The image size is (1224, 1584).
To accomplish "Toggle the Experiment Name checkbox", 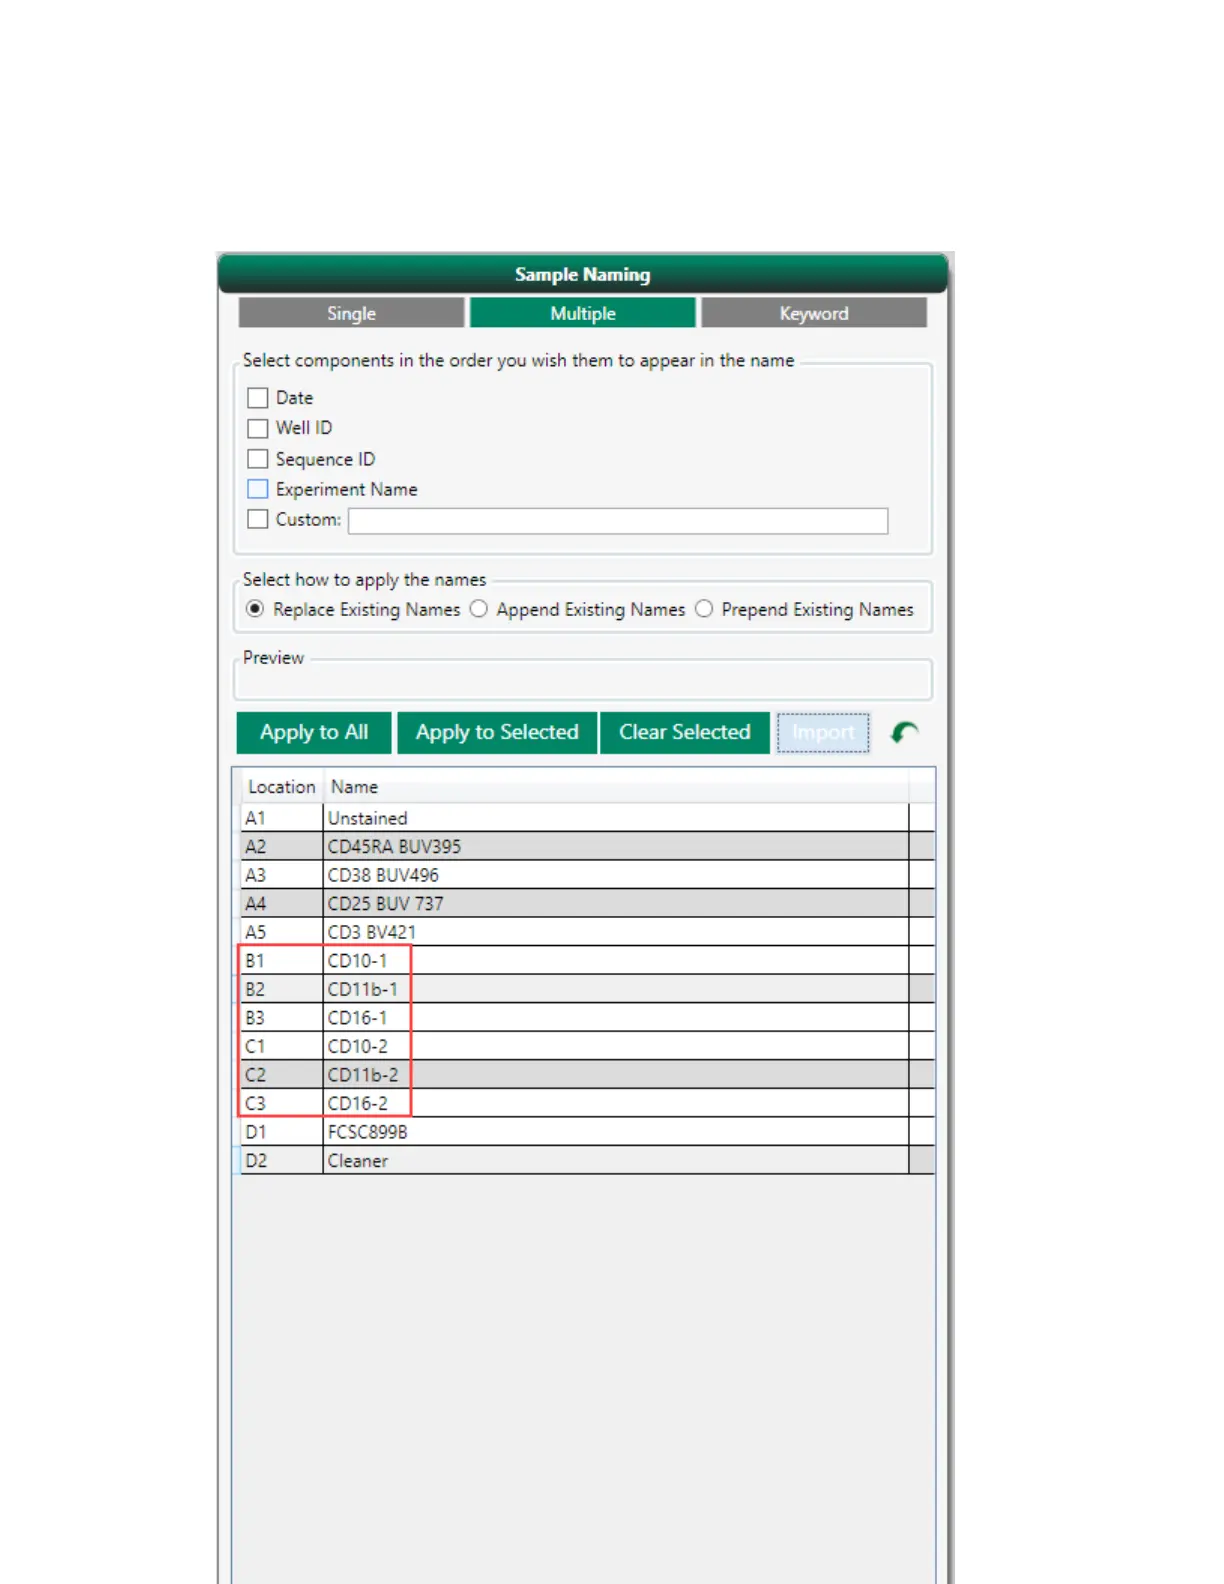I will point(258,489).
